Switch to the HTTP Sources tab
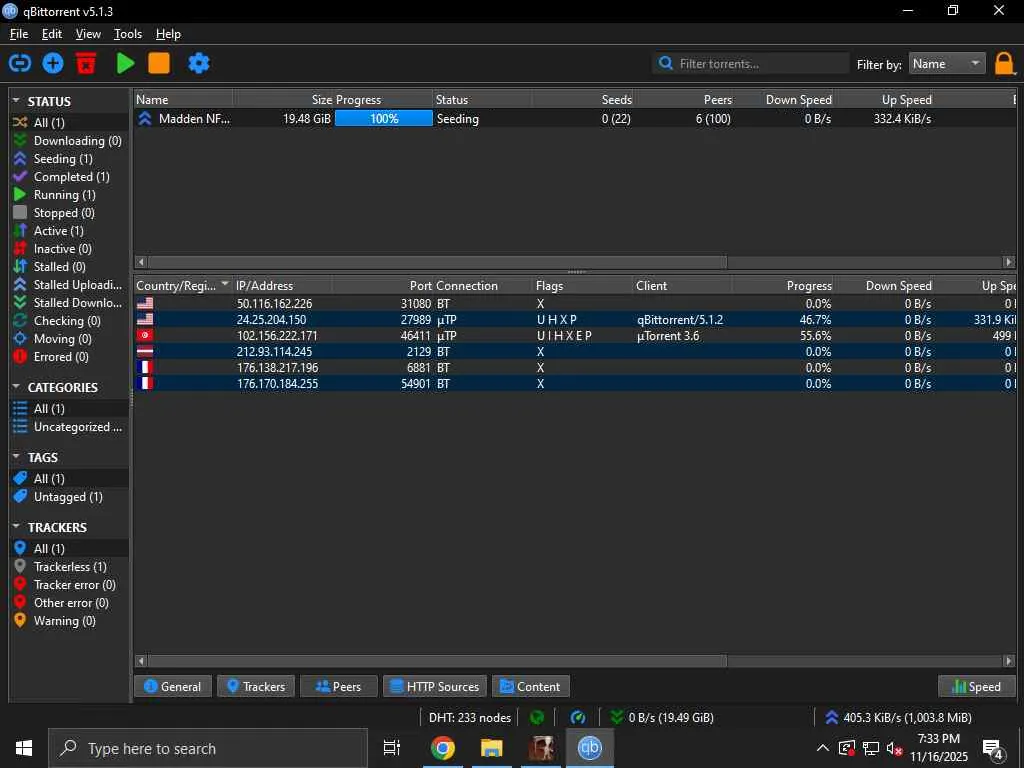Screen dimensions: 1024x768 click(x=435, y=686)
